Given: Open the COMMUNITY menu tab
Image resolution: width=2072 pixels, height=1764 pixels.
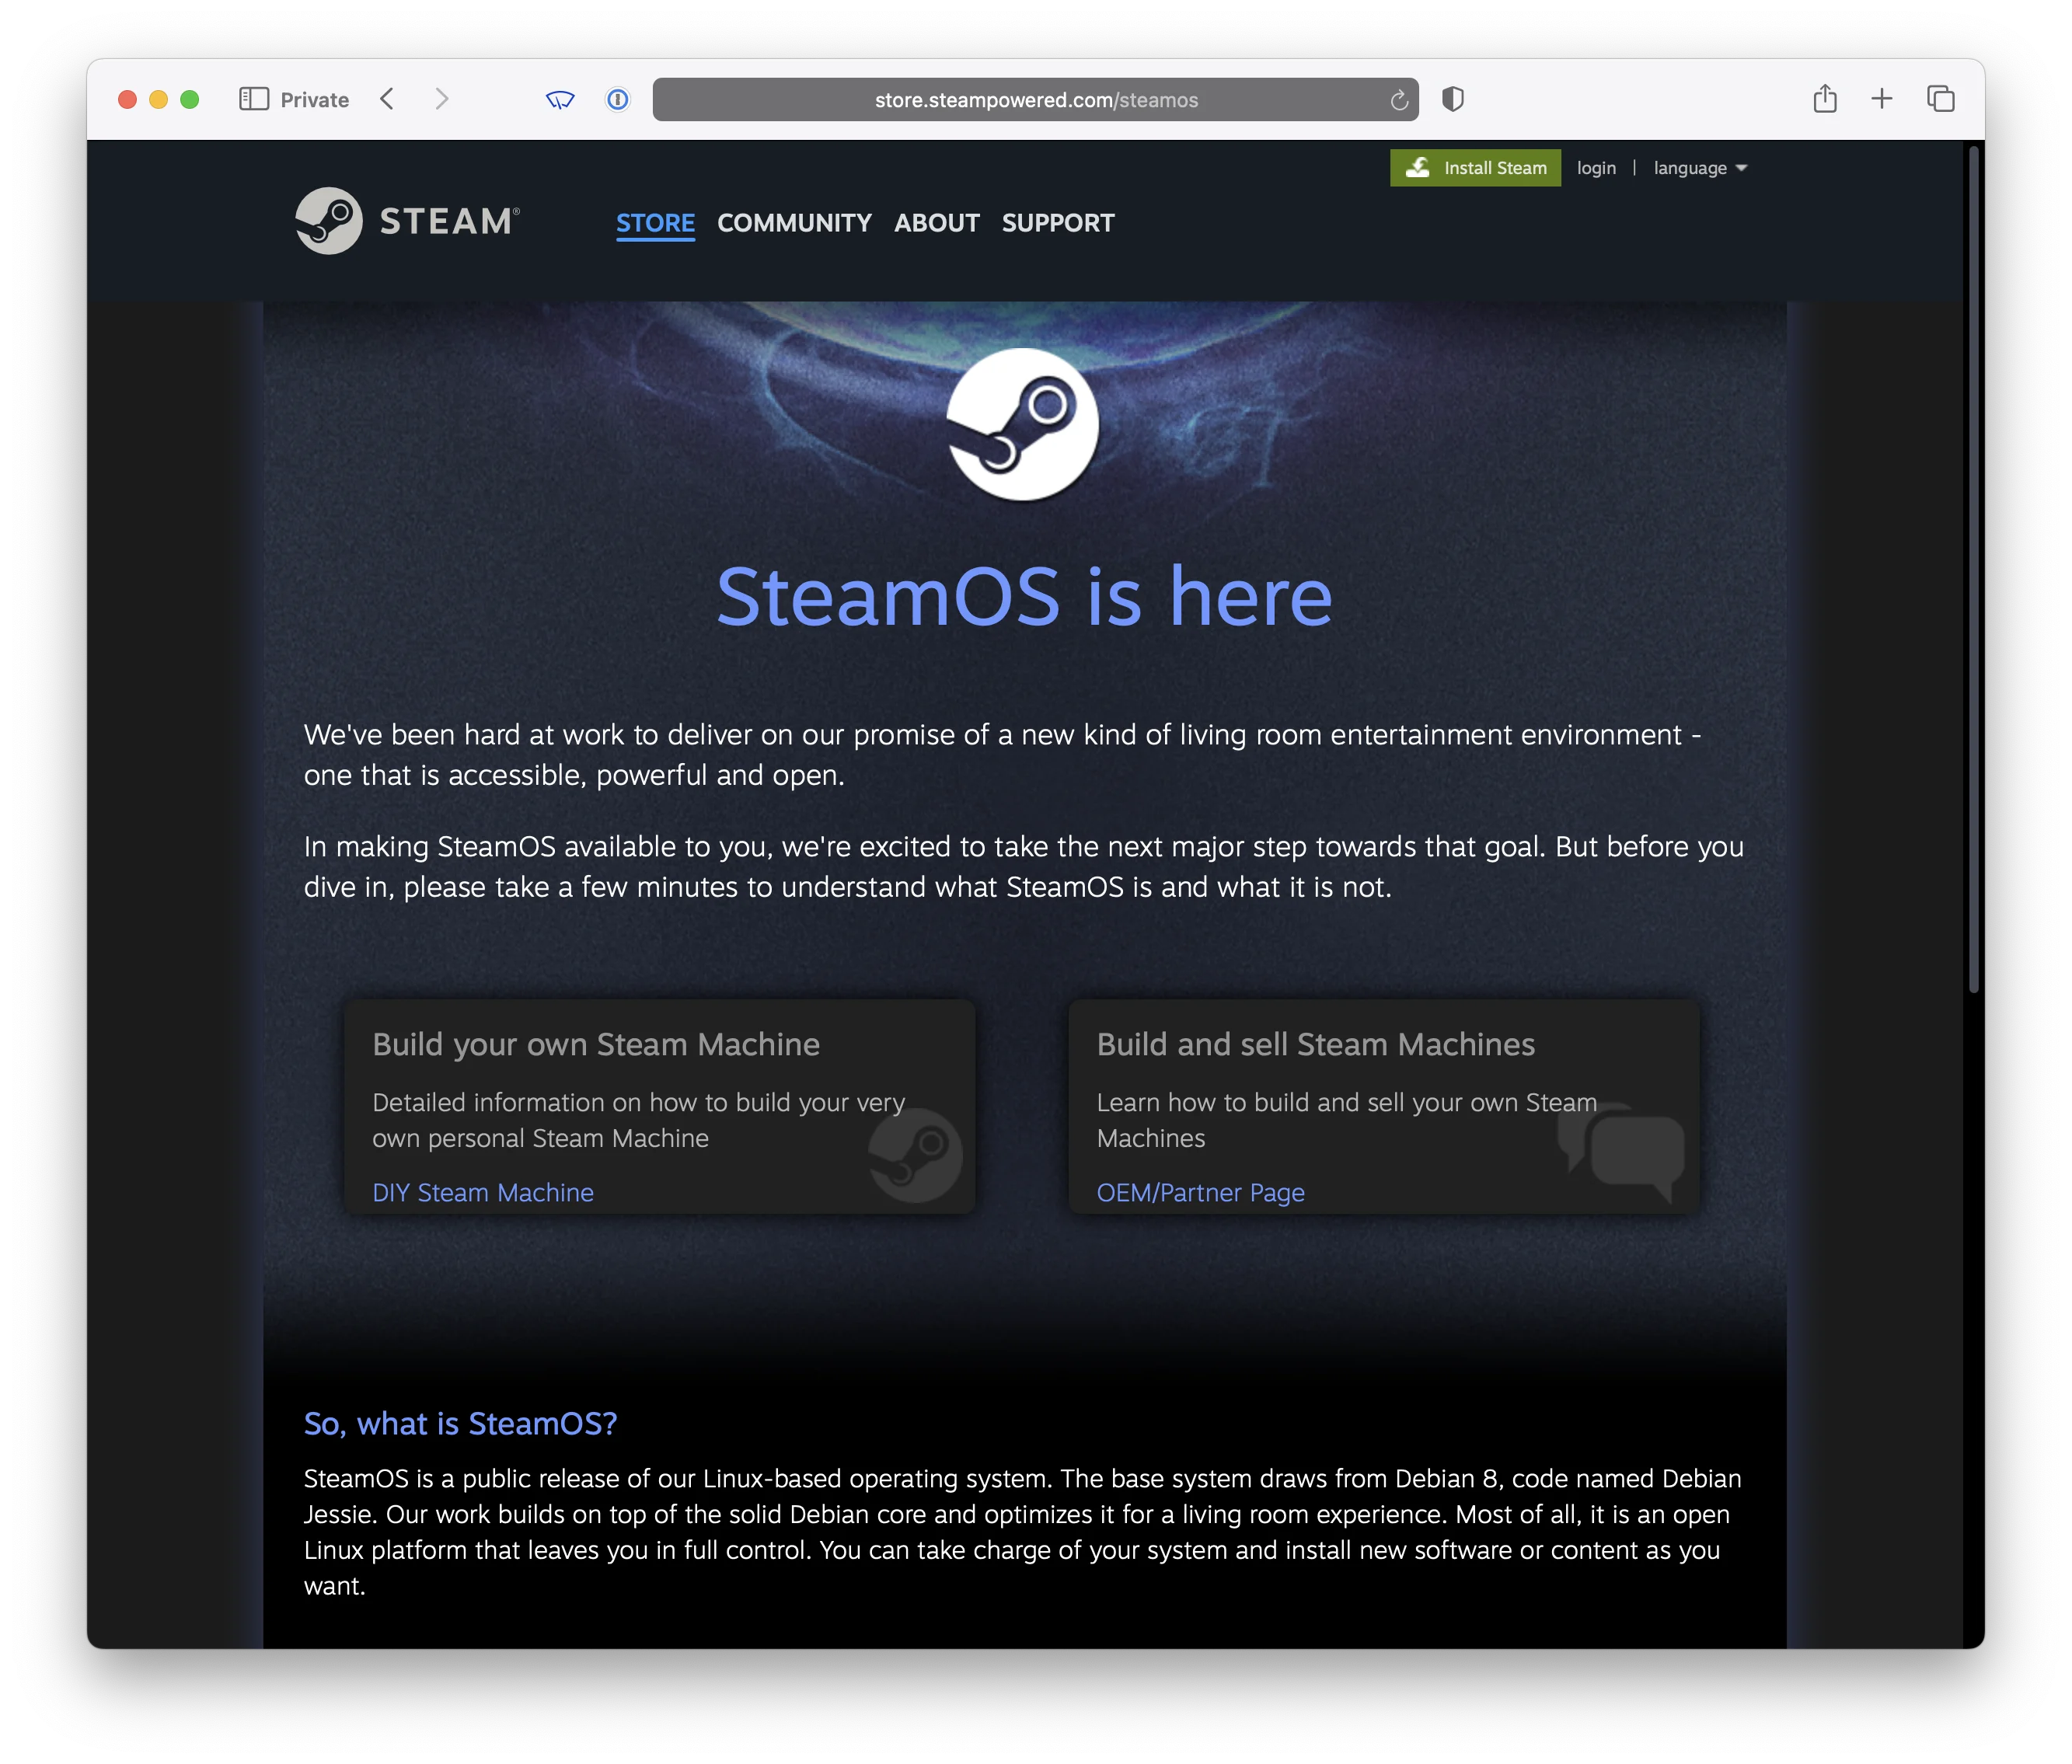Looking at the screenshot, I should tap(794, 223).
